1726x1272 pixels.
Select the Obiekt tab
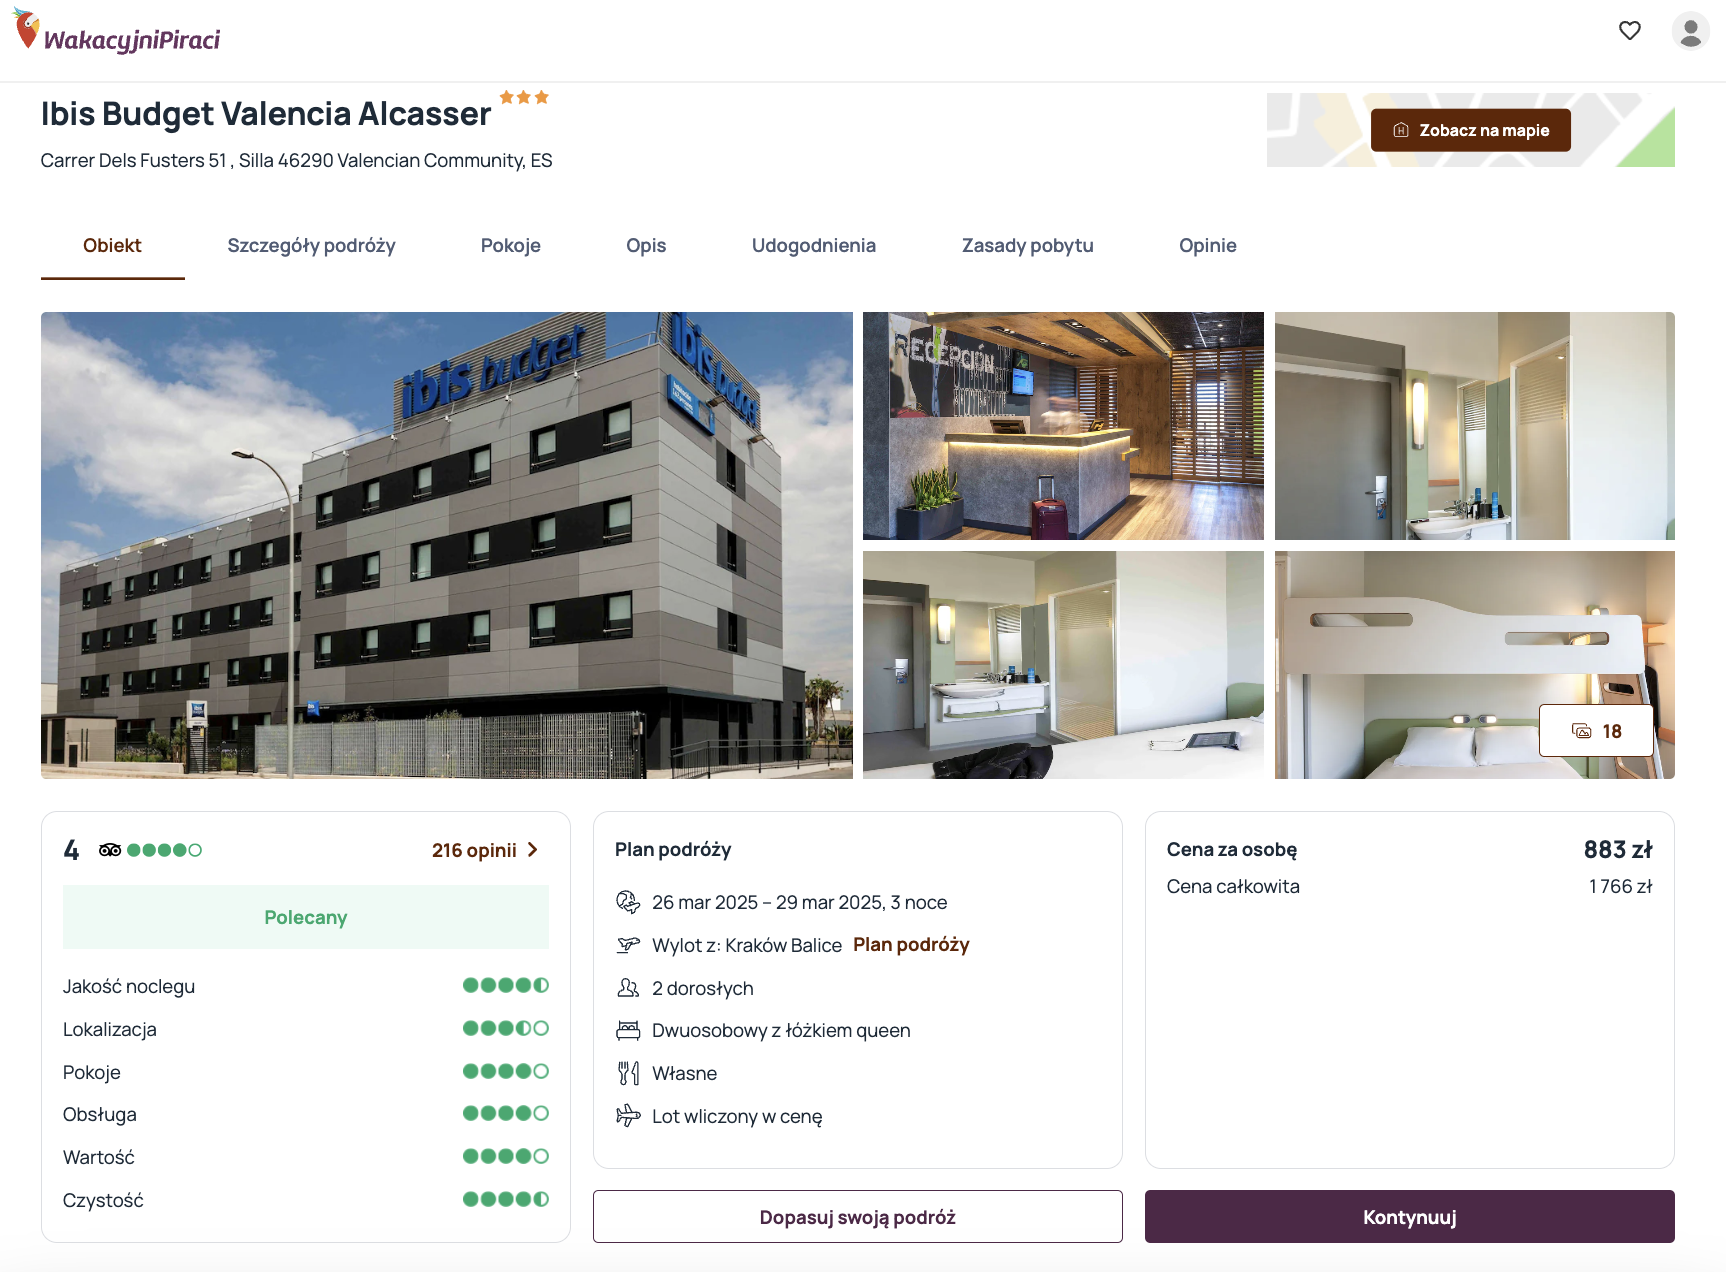[112, 246]
